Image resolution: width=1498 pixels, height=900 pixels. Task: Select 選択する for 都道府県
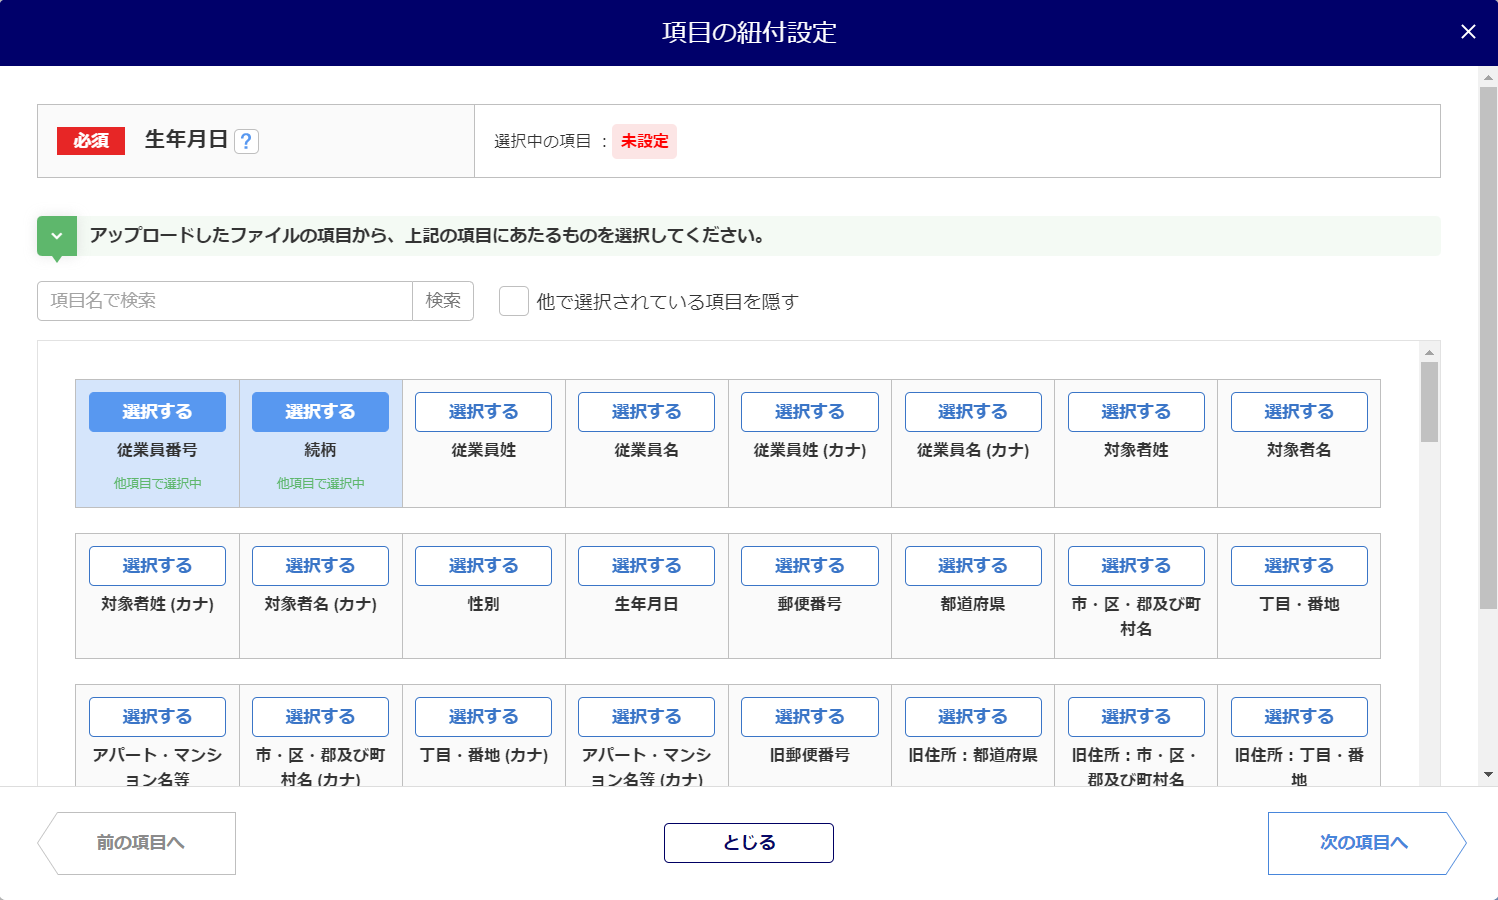[972, 566]
